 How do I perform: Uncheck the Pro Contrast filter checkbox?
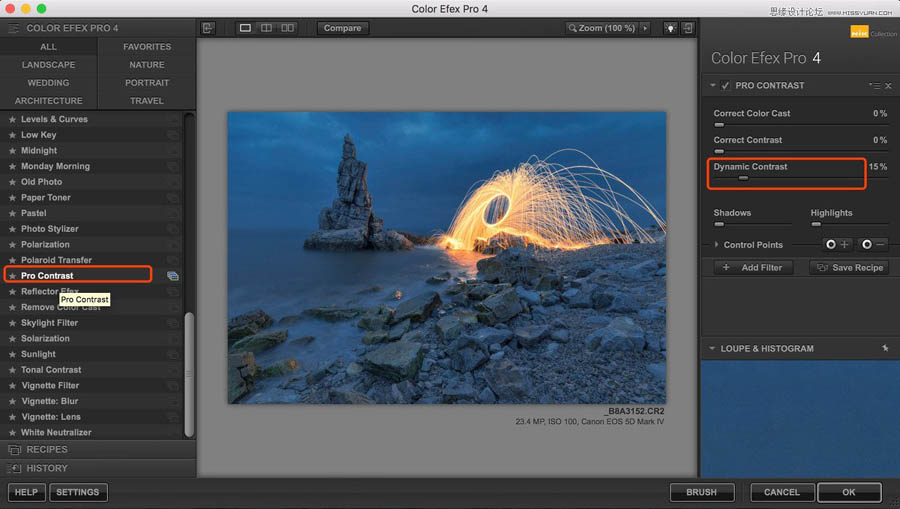coord(725,86)
